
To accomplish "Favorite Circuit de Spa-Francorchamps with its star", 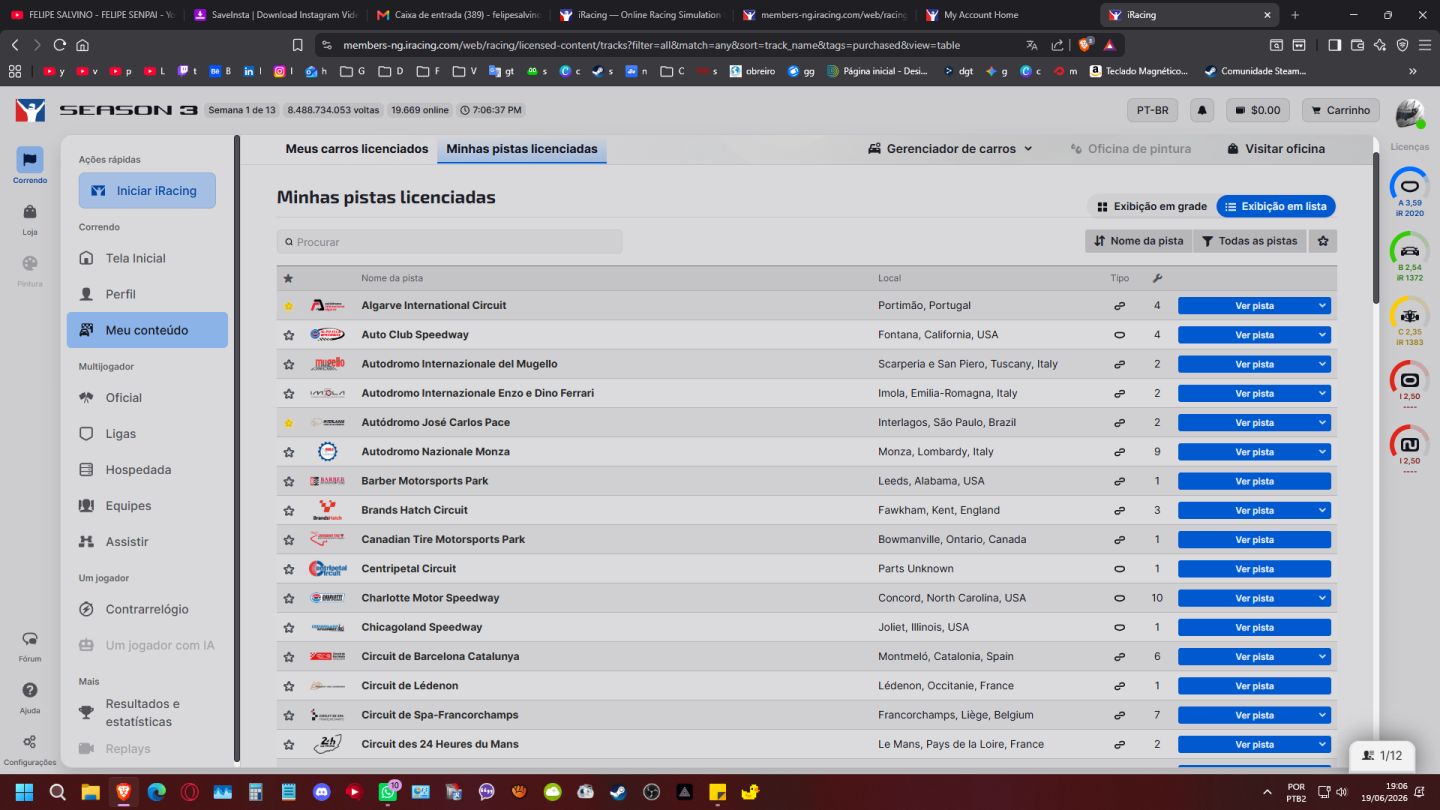I will click(x=289, y=715).
